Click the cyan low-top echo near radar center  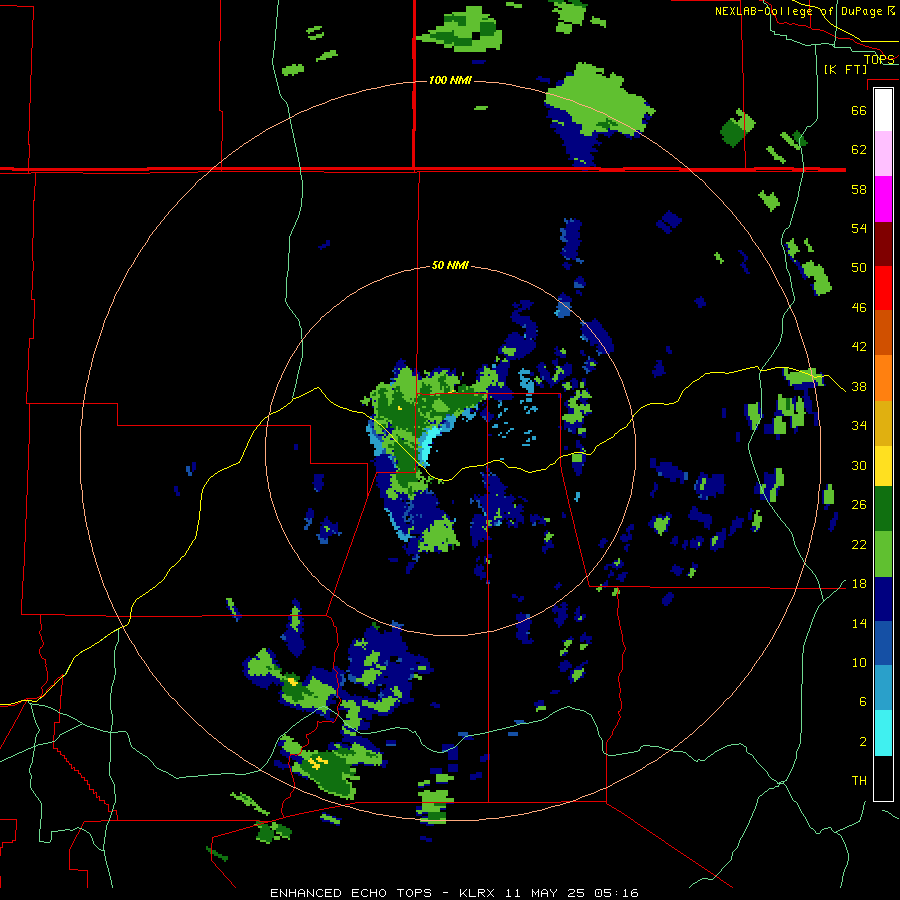429,445
